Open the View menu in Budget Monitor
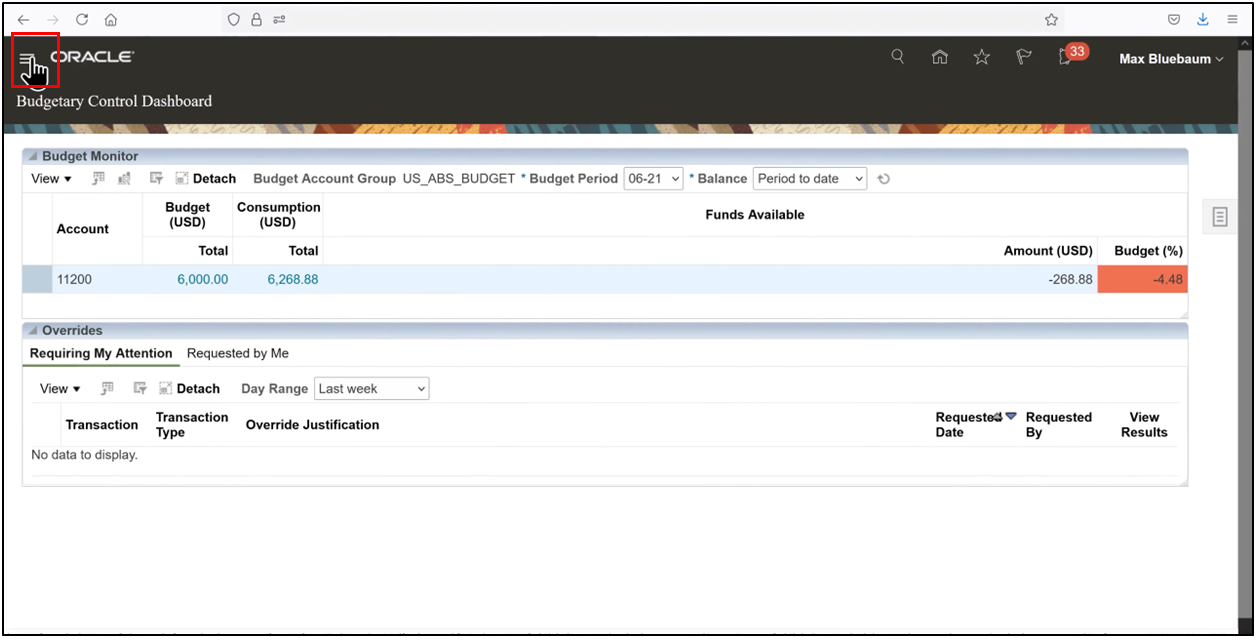The image size is (1256, 640). [x=49, y=178]
